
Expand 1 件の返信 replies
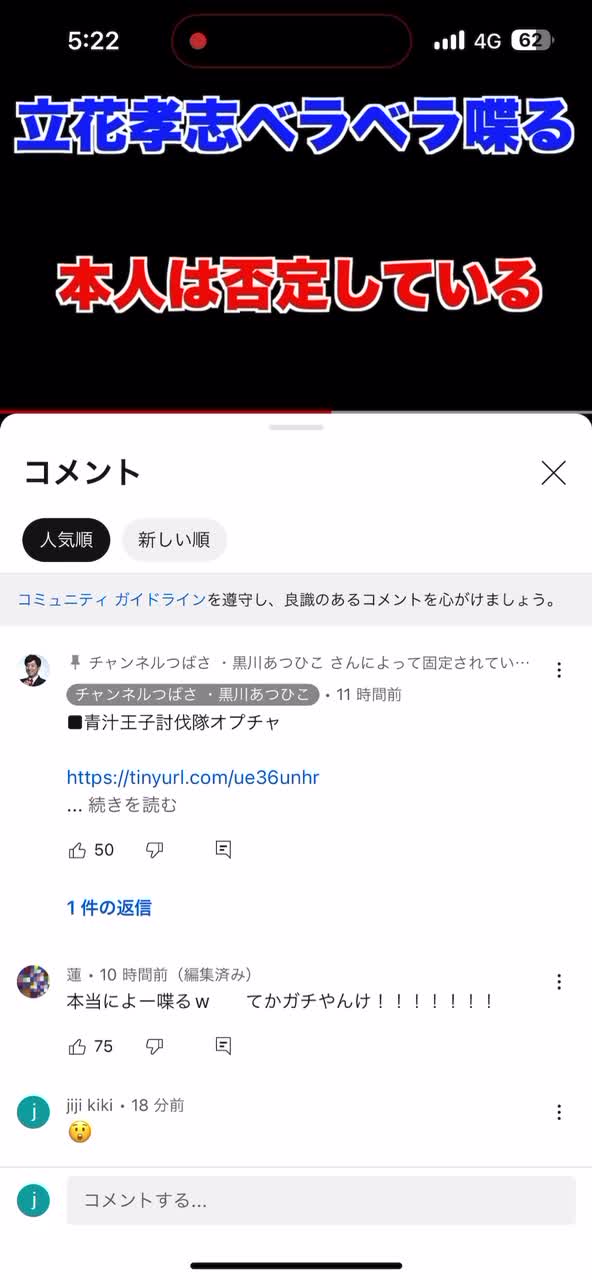109,908
